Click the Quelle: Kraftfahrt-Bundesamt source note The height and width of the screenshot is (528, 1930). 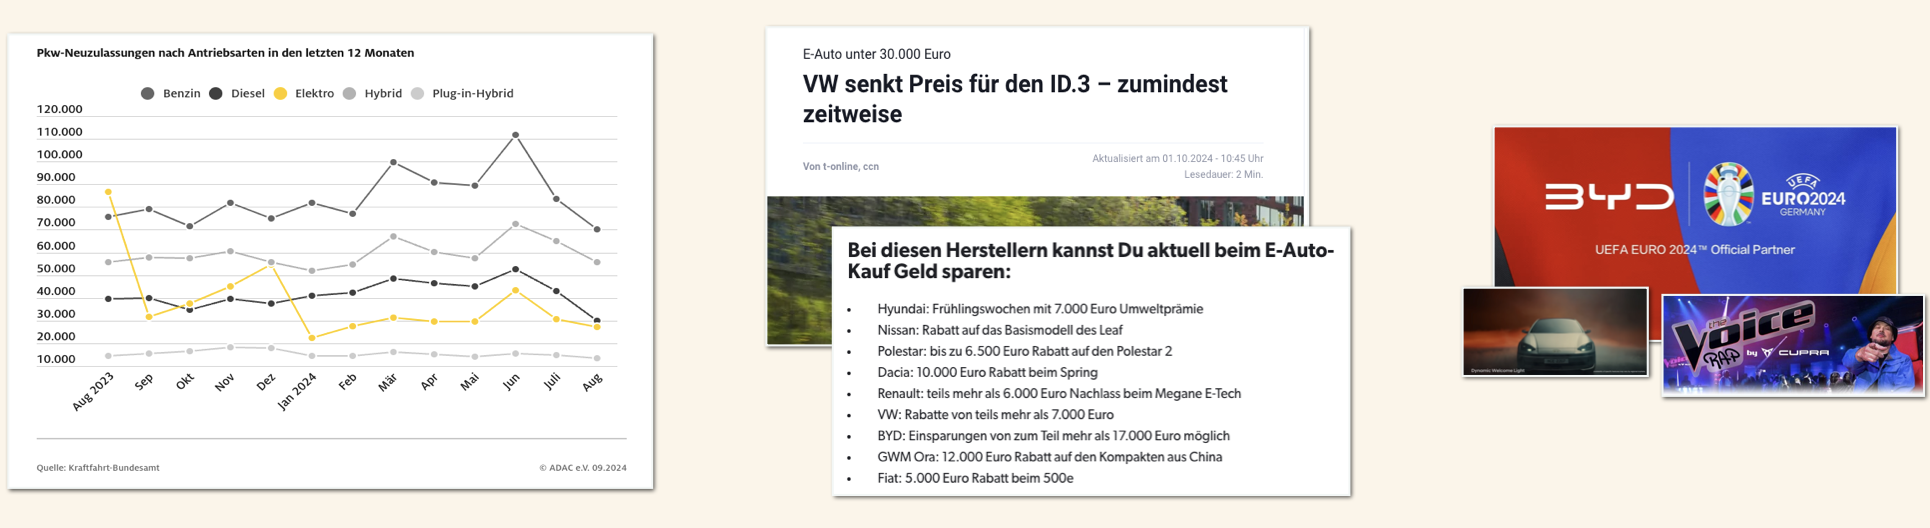(98, 468)
